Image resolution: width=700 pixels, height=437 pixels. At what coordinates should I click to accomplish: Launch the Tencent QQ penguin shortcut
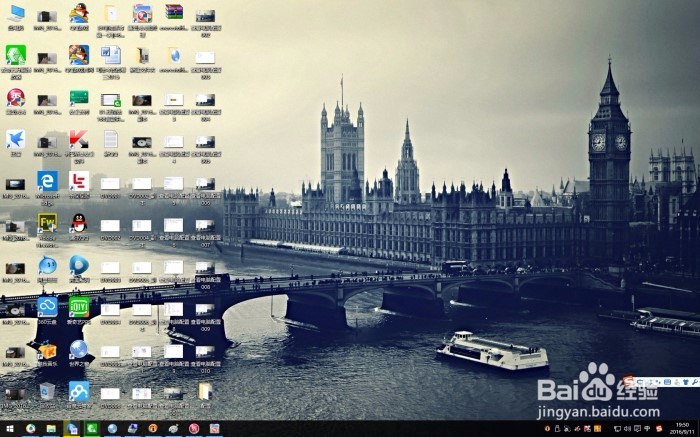click(x=79, y=223)
